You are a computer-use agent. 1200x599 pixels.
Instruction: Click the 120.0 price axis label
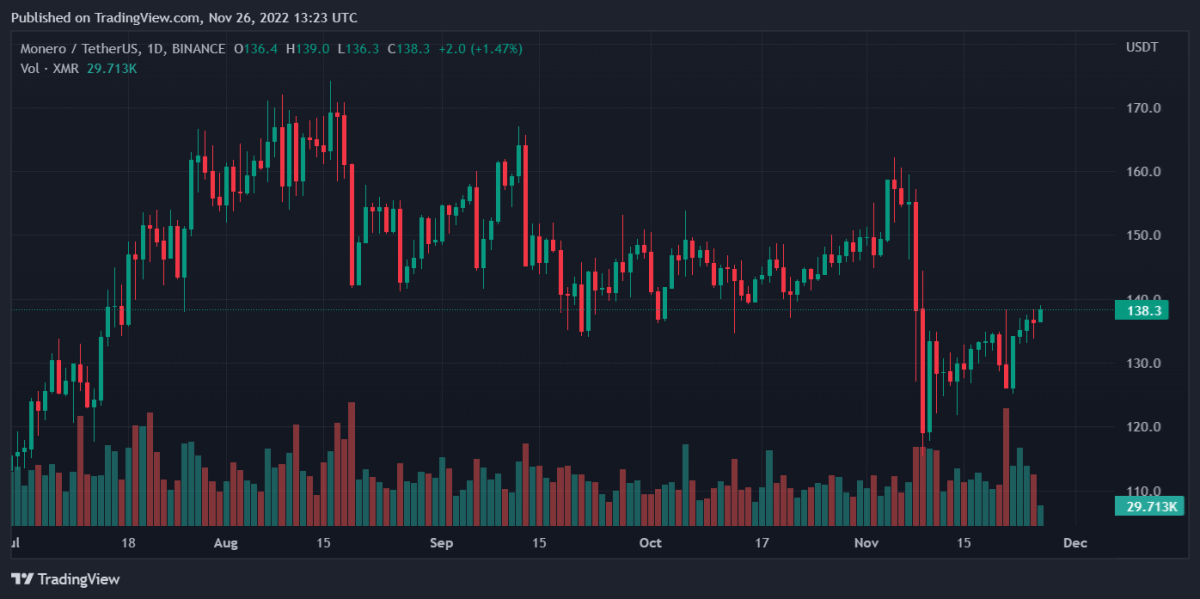[1143, 428]
